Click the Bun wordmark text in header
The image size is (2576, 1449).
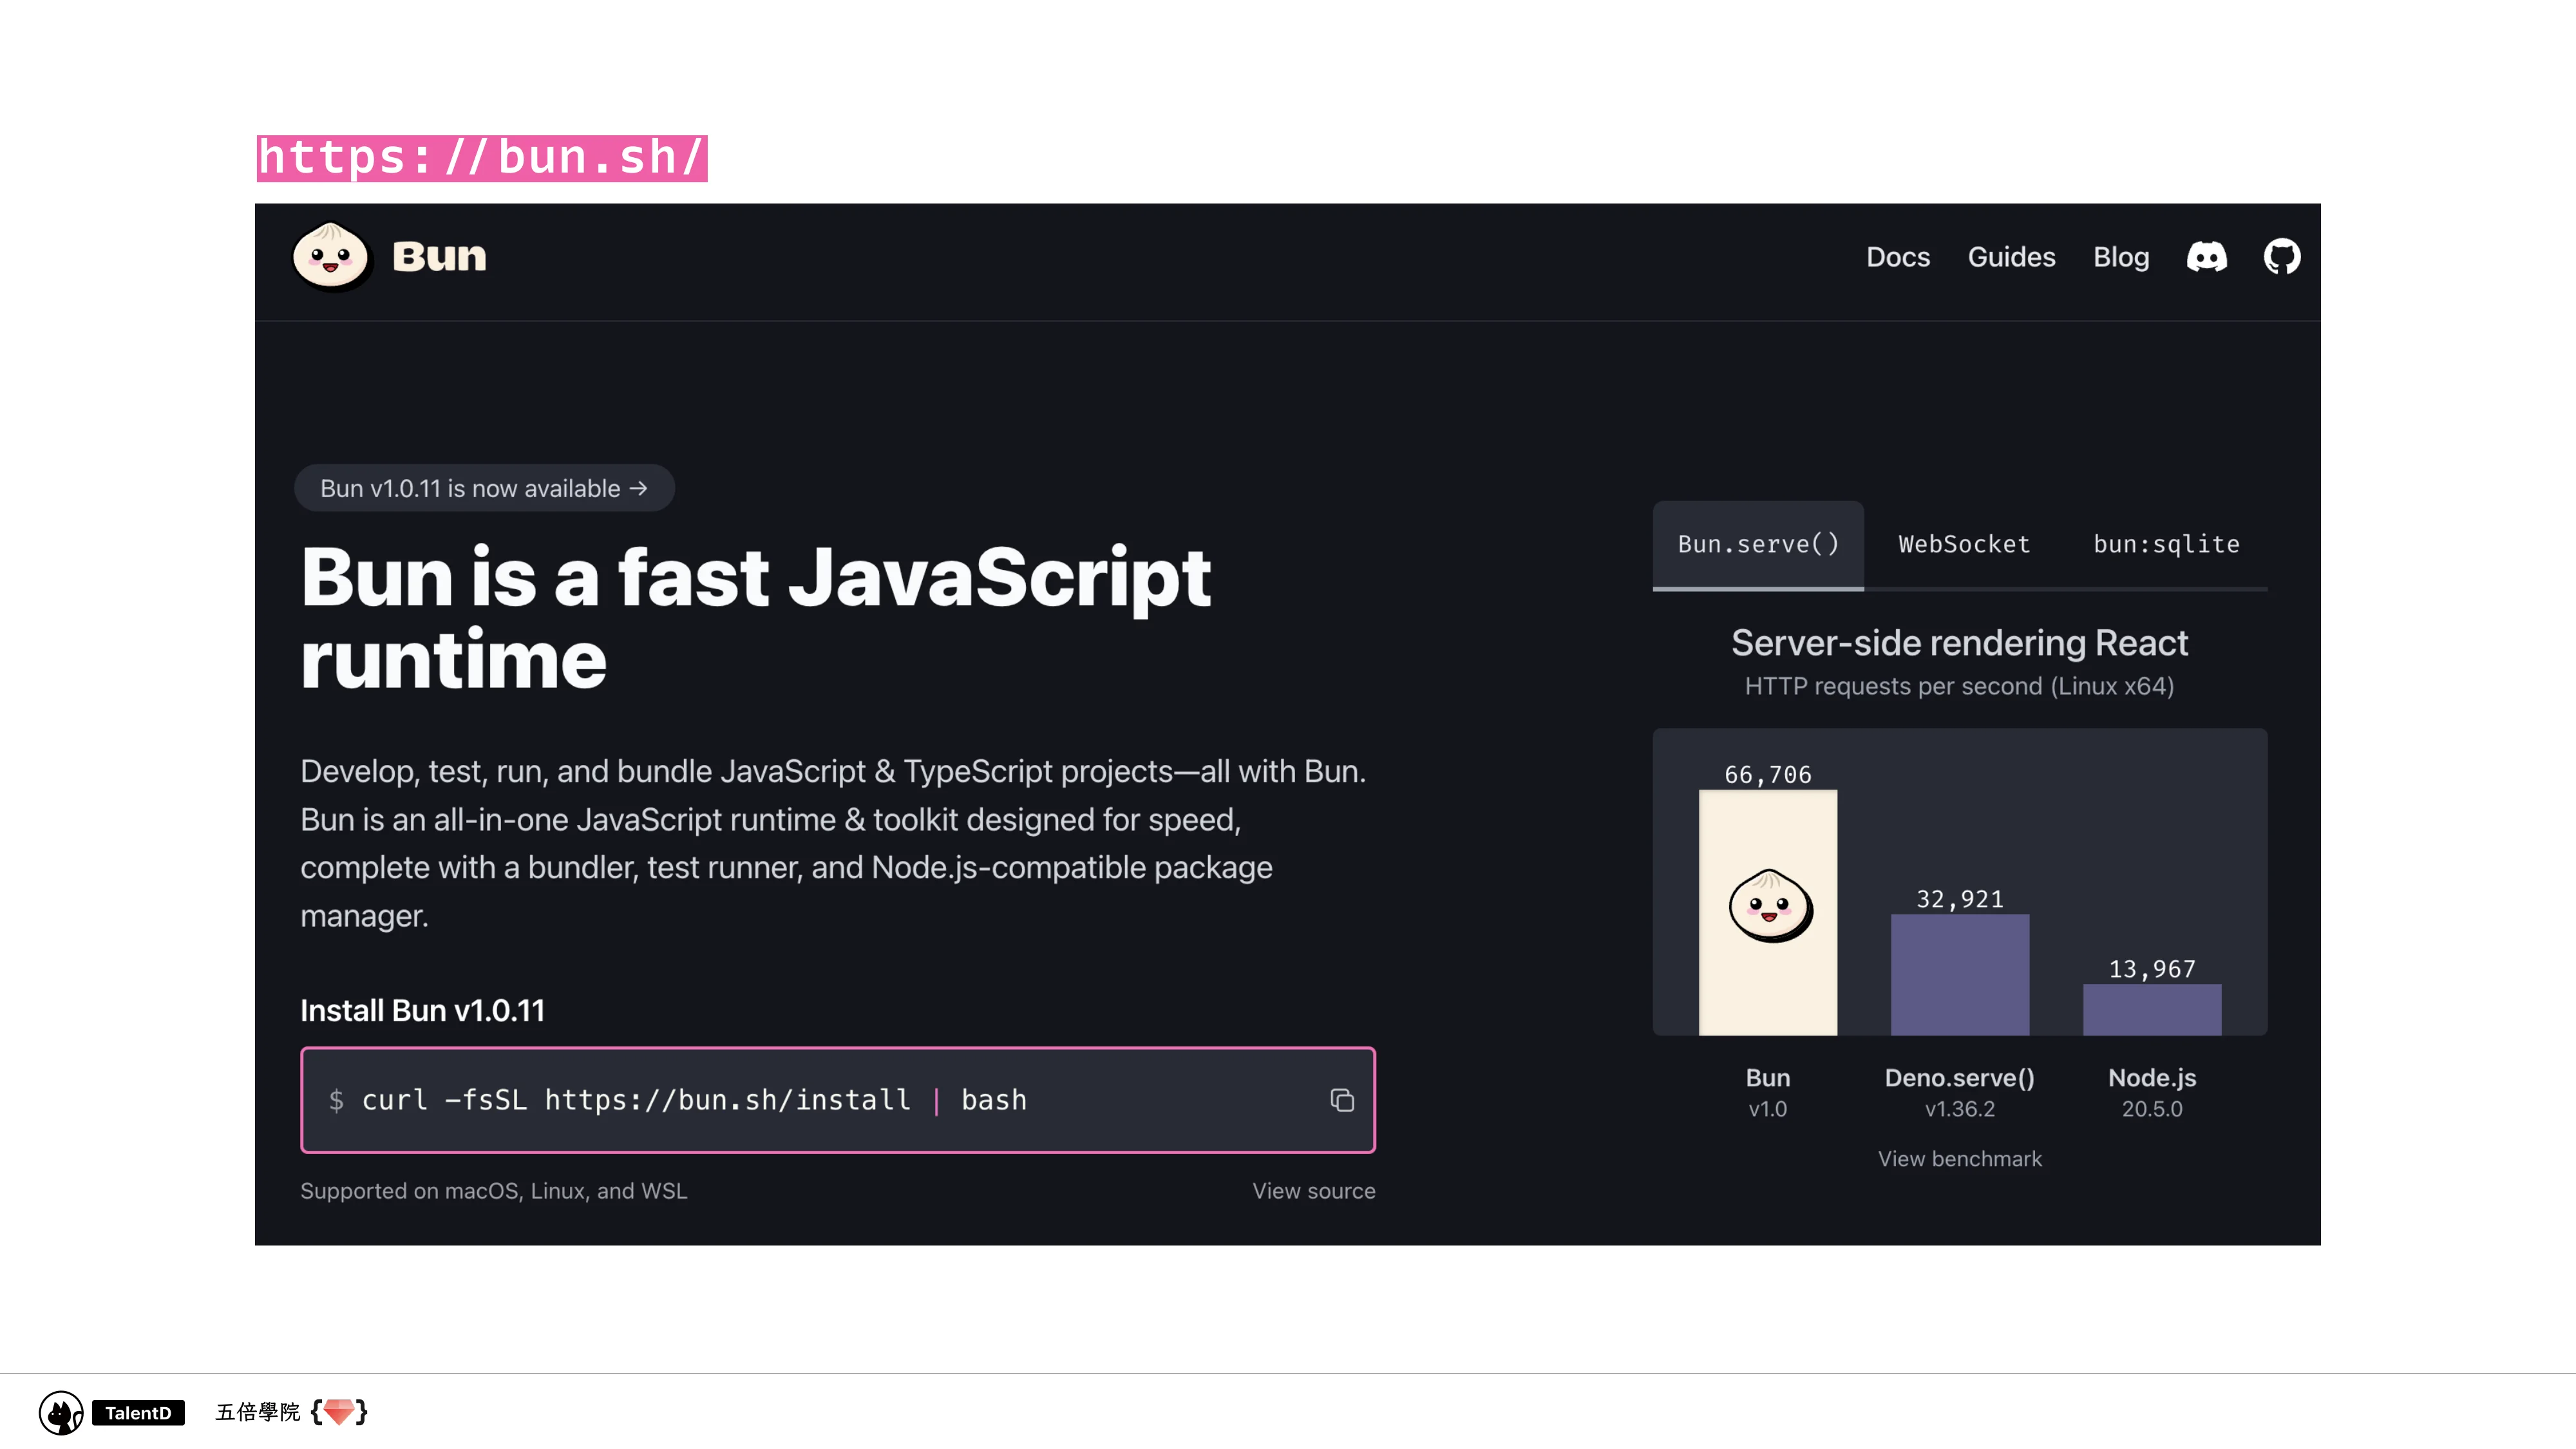tap(439, 257)
